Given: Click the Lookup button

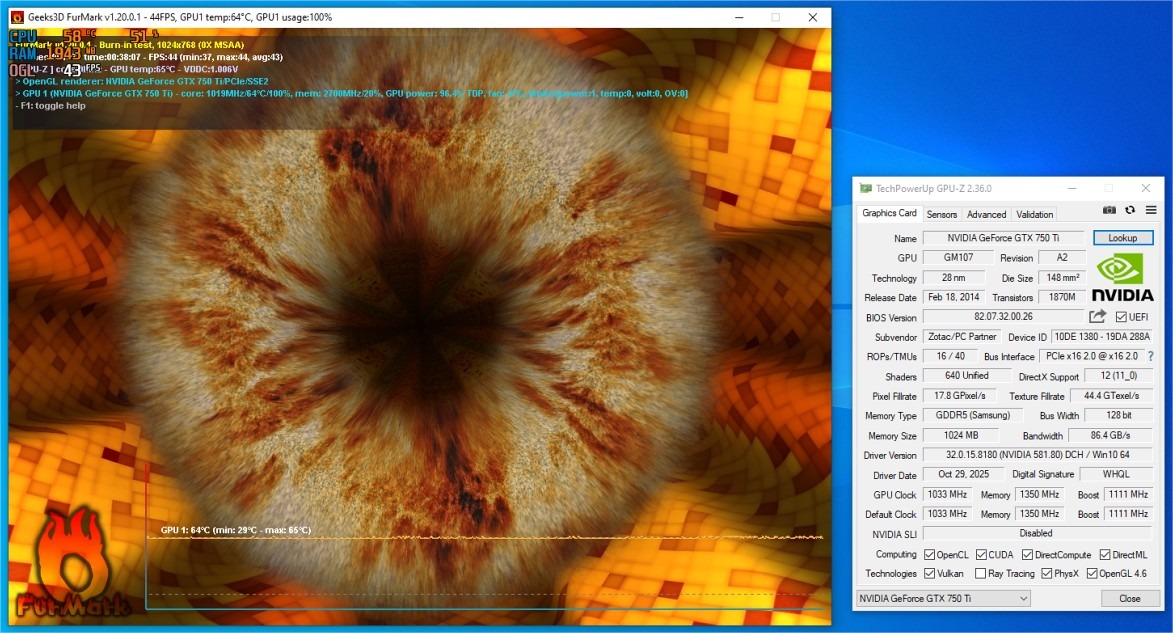Looking at the screenshot, I should [x=1123, y=238].
